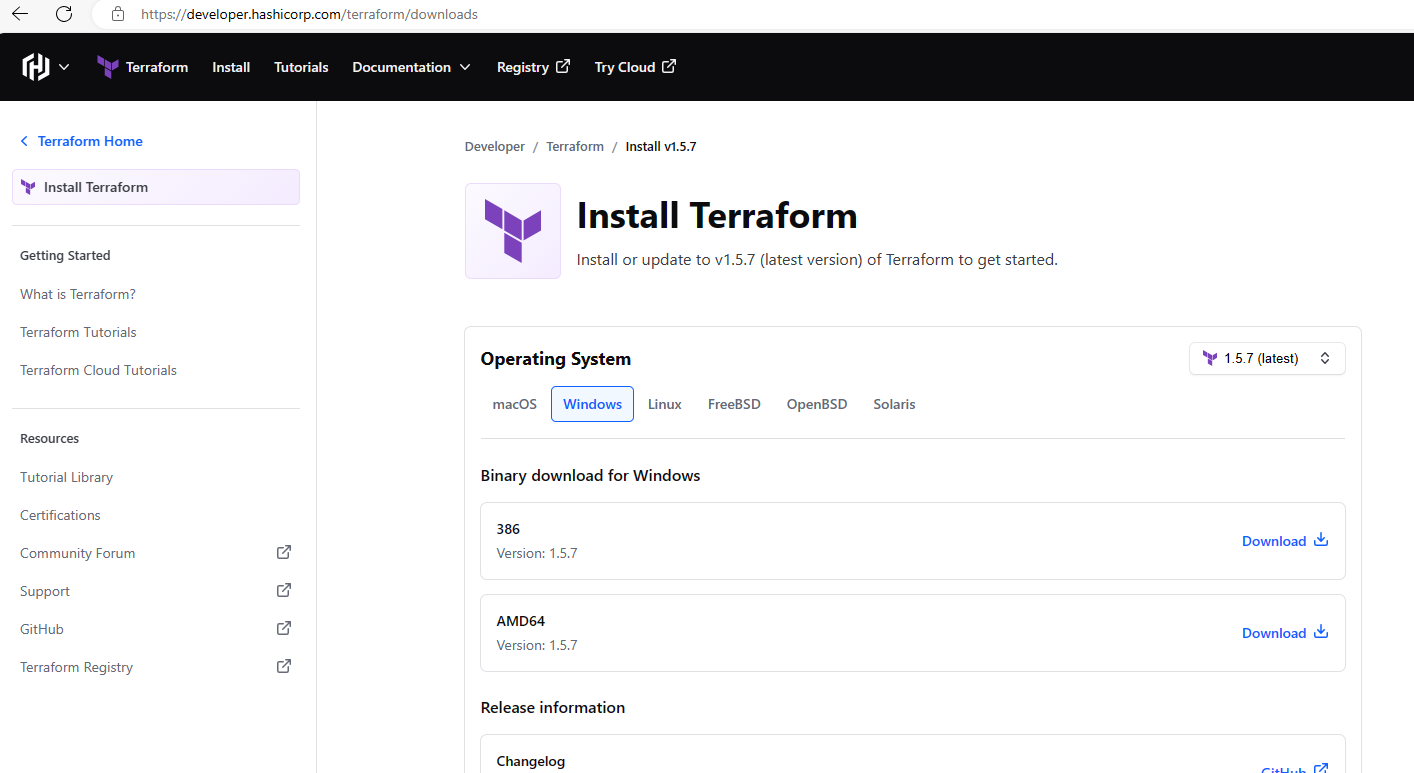Click the Install Terraform page heading
The image size is (1414, 773).
717,216
